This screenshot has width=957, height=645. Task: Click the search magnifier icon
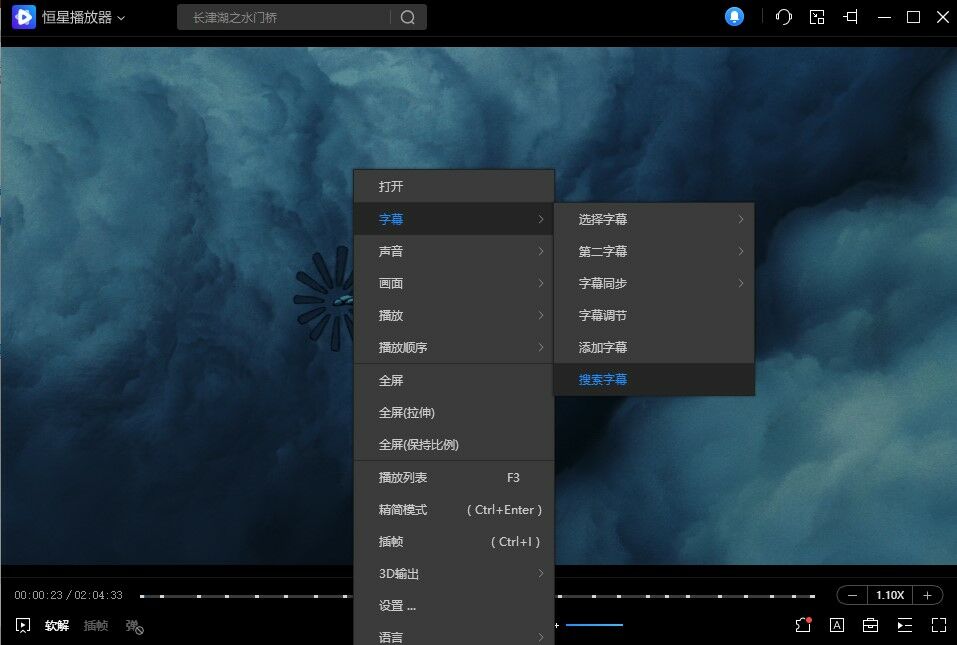coord(407,17)
